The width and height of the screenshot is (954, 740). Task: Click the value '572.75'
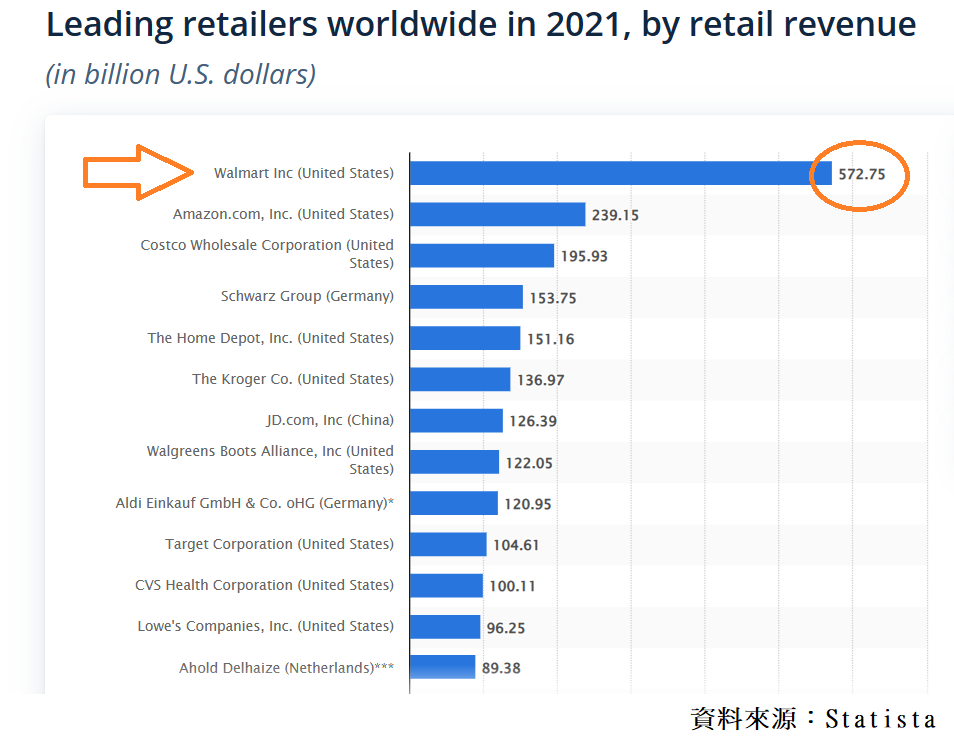click(862, 174)
